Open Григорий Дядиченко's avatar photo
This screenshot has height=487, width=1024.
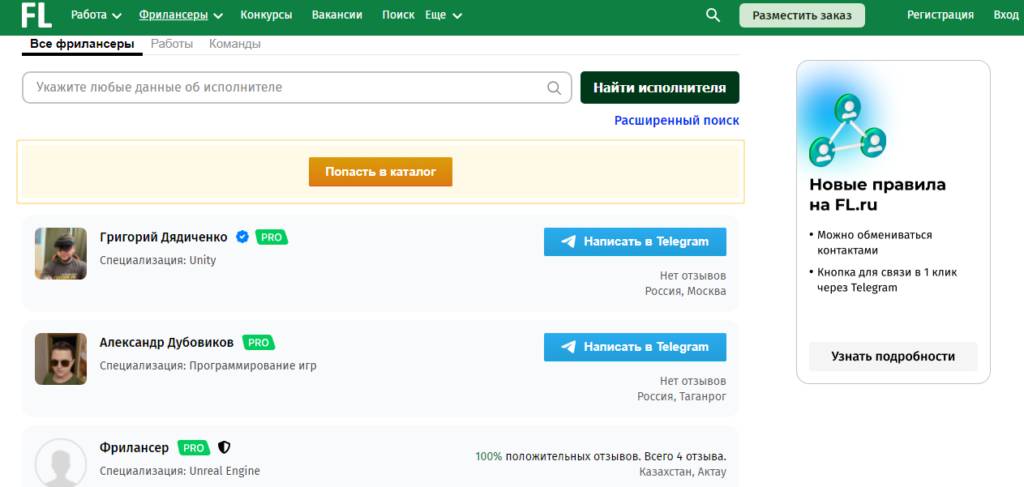click(x=61, y=254)
